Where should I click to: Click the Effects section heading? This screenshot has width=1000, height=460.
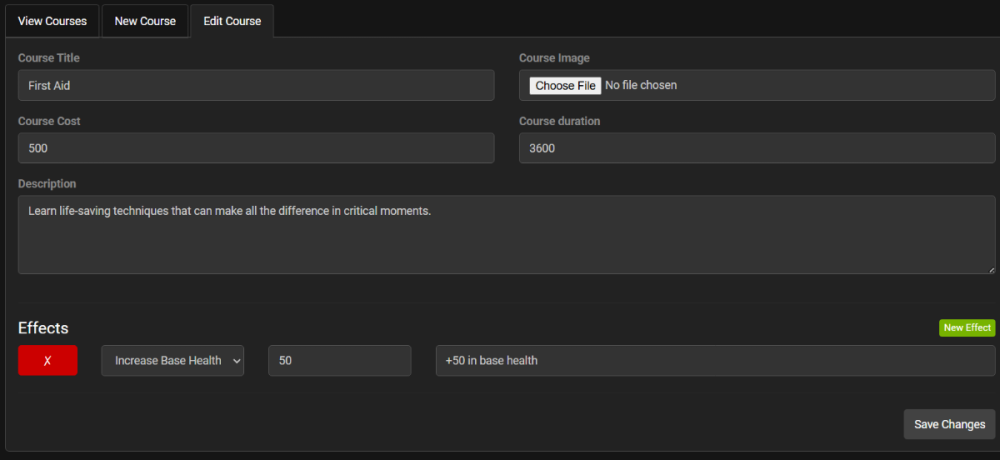[43, 328]
